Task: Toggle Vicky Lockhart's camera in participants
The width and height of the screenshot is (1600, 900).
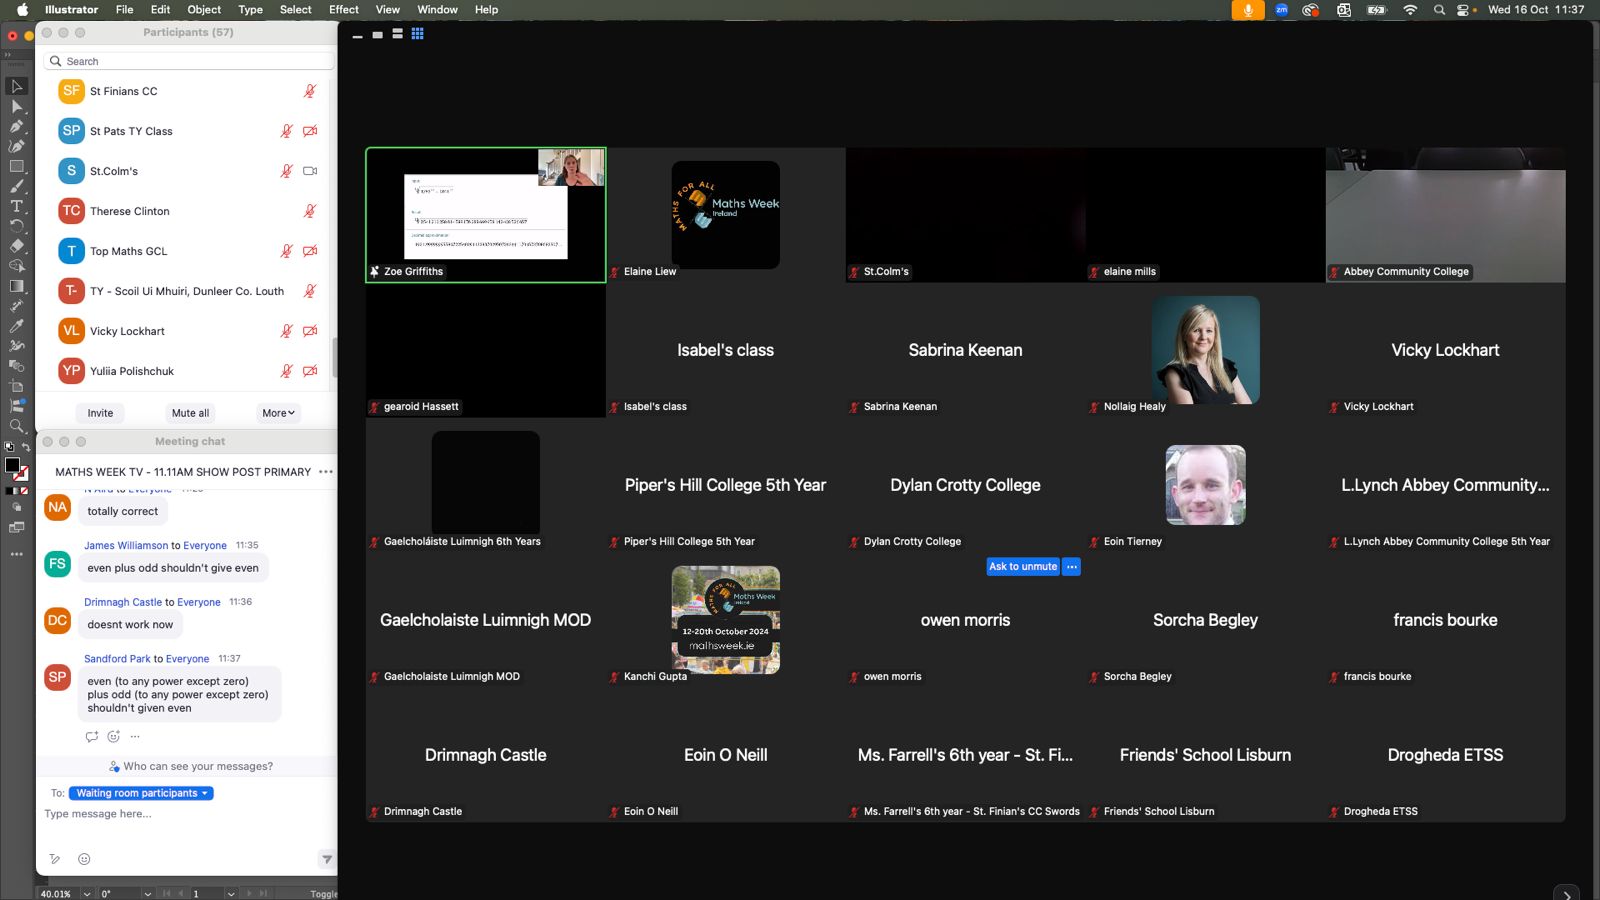Action: pyautogui.click(x=310, y=331)
